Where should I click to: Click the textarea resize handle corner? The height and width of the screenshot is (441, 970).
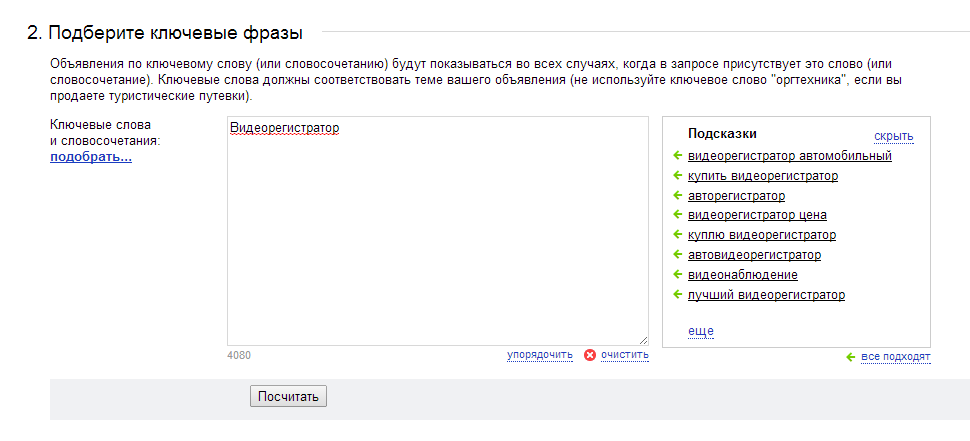(643, 340)
